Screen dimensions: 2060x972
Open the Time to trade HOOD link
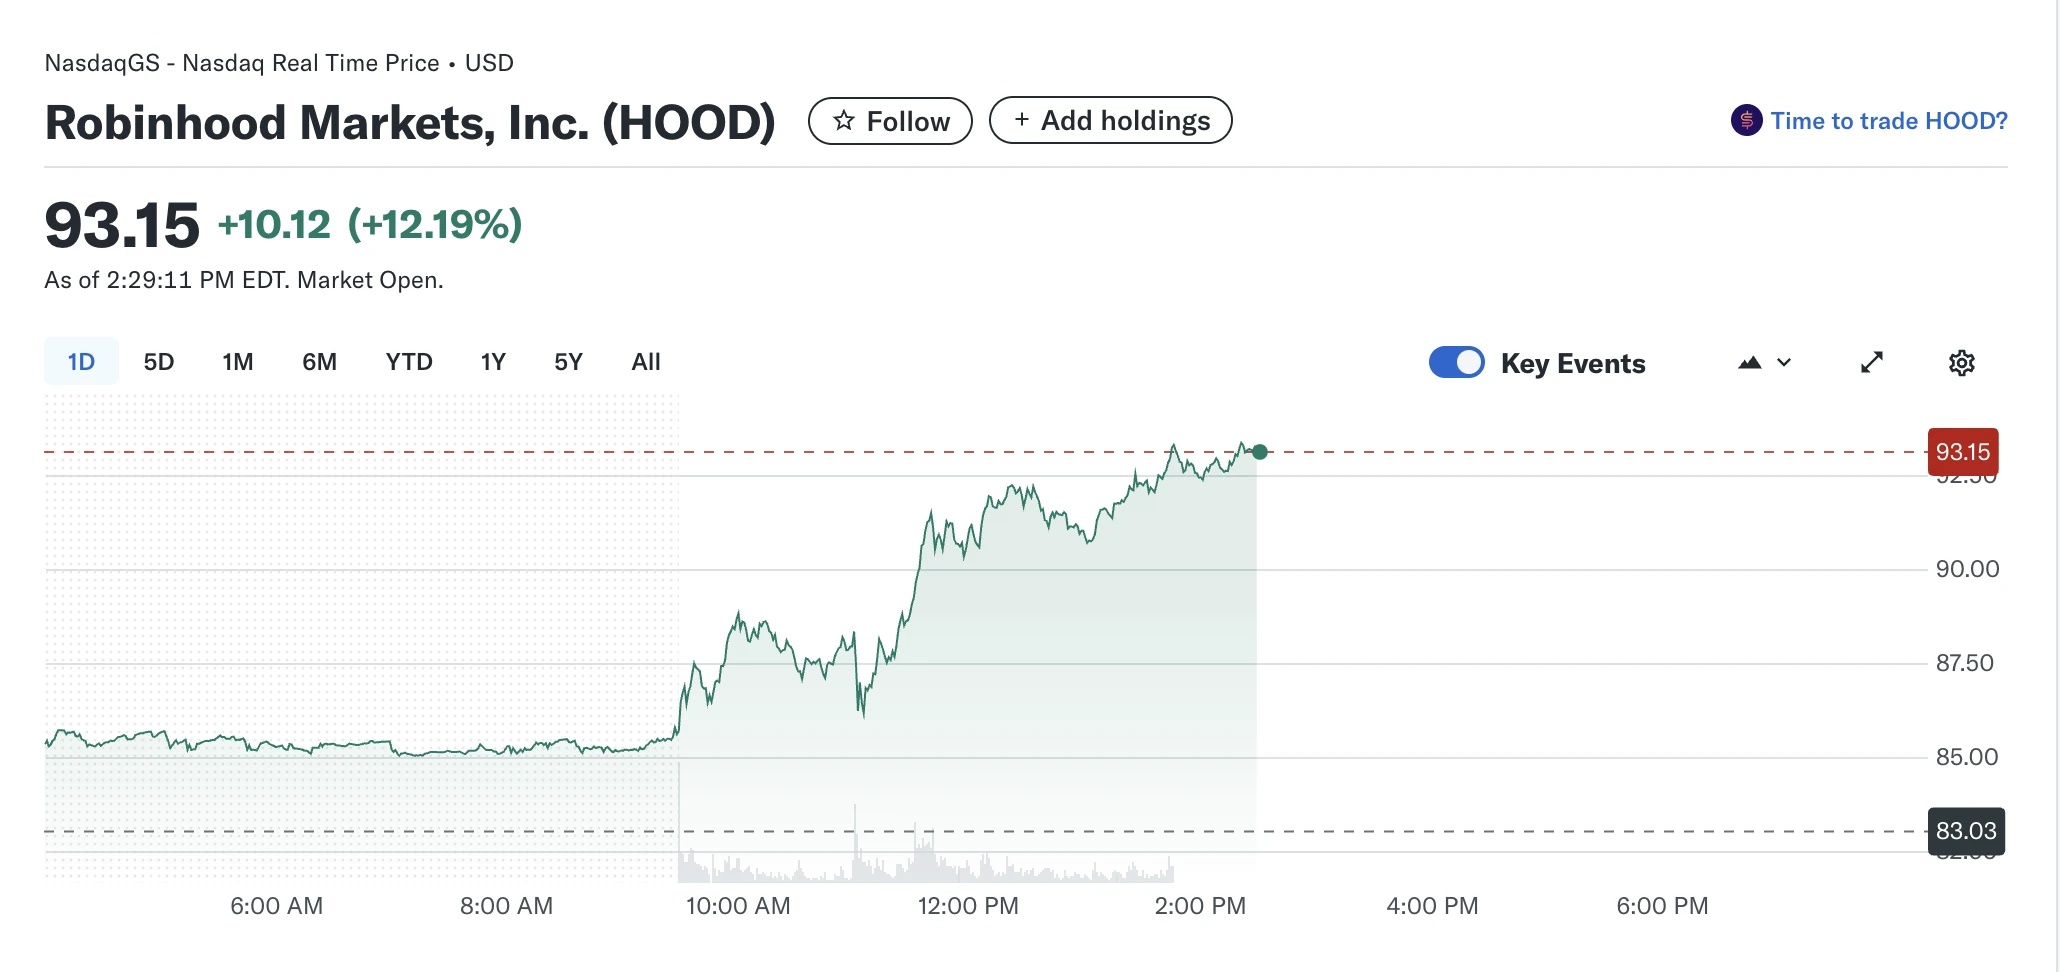tap(1888, 120)
